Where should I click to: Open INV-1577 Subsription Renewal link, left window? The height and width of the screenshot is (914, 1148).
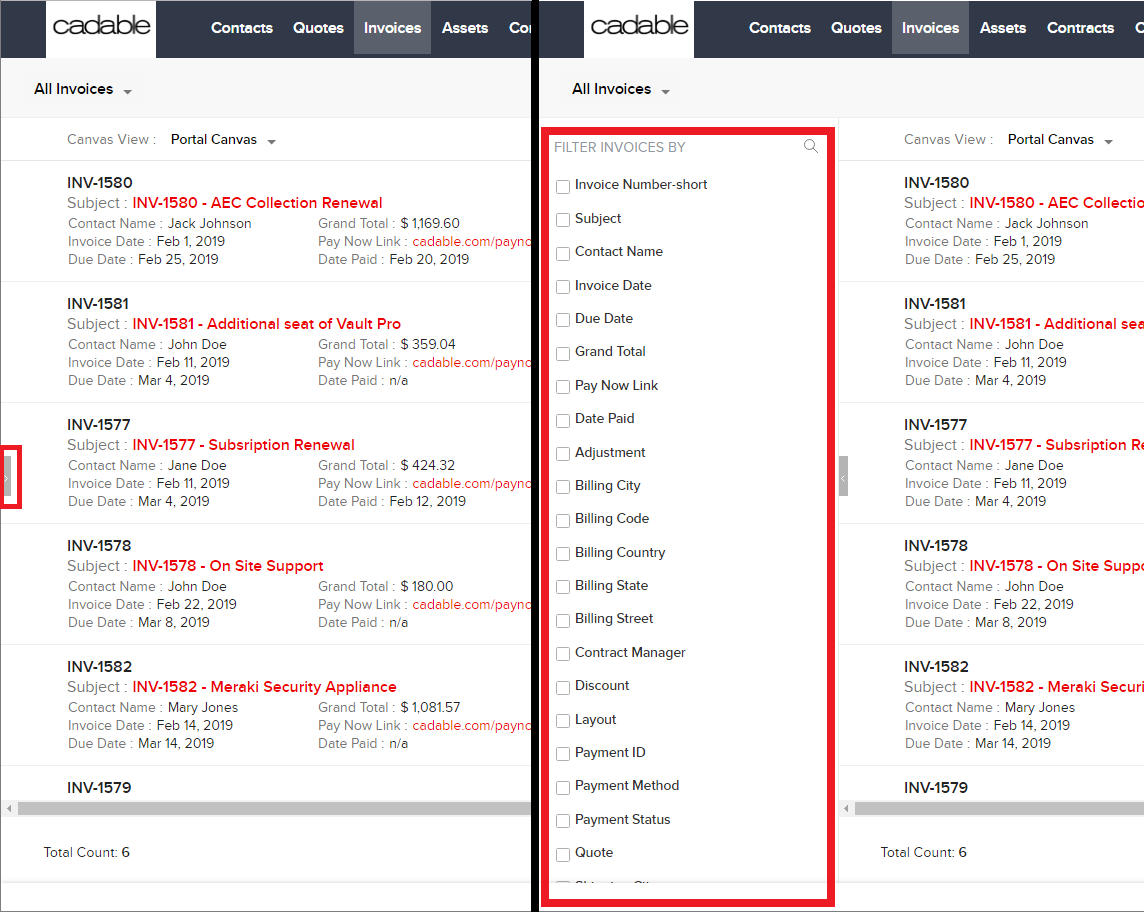[x=243, y=445]
